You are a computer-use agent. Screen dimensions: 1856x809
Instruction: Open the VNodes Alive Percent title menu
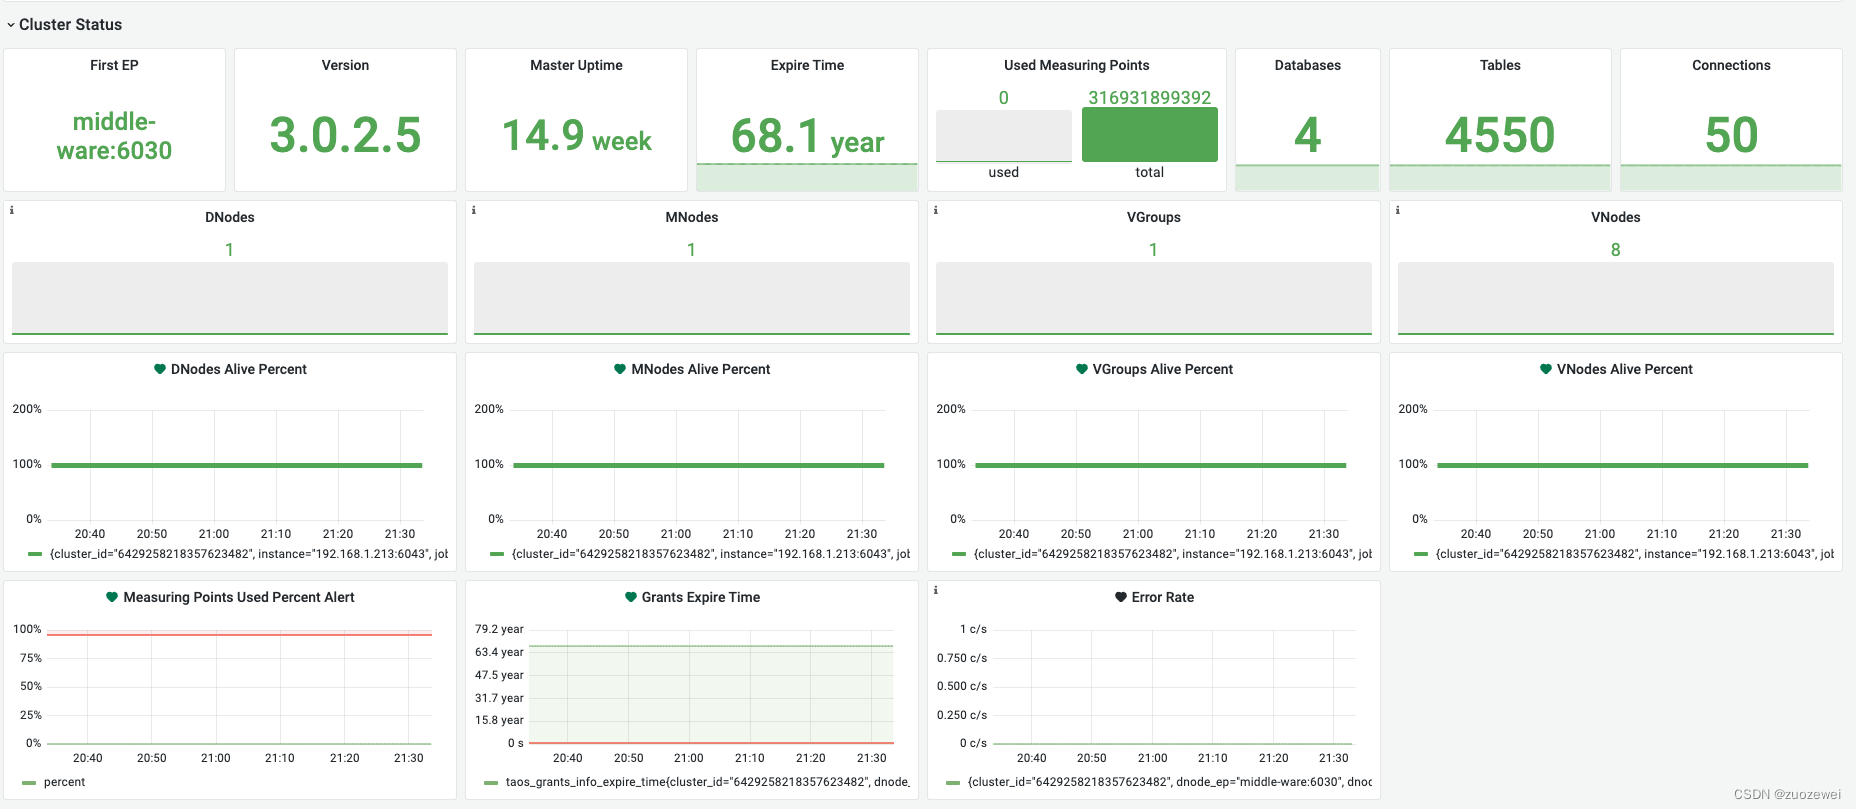[x=1624, y=369]
